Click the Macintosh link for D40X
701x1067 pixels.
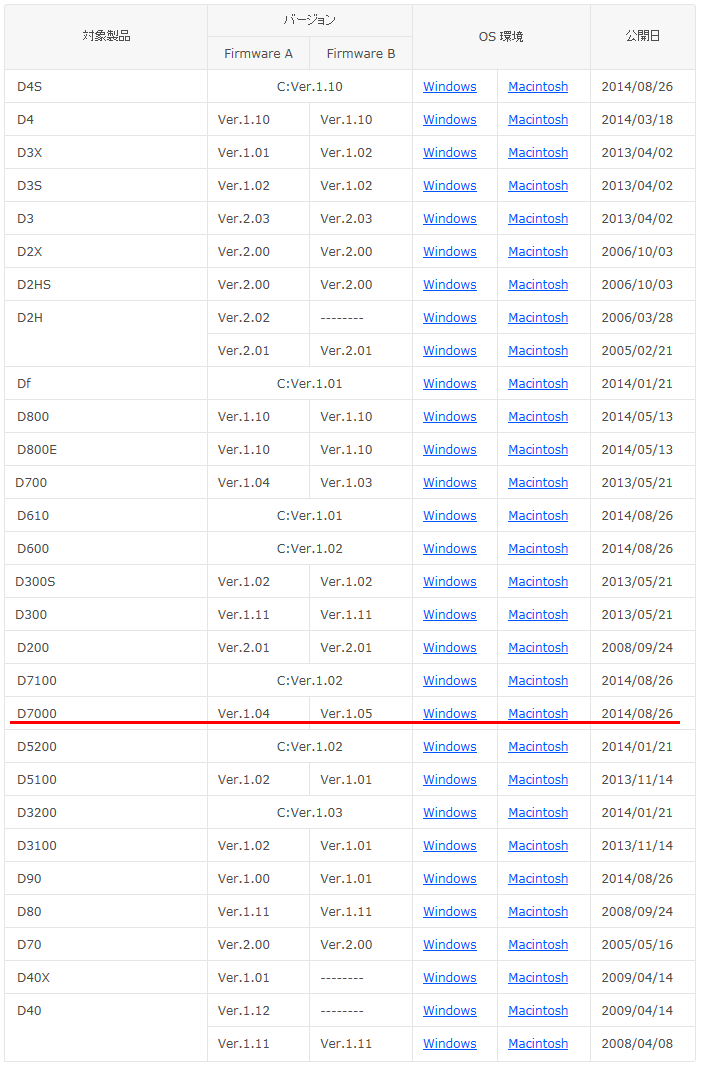(538, 977)
